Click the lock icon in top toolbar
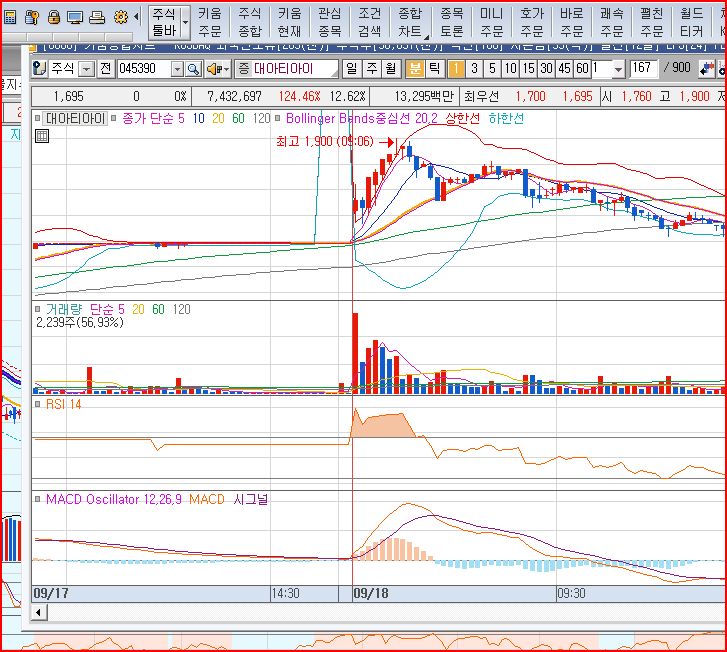The image size is (727, 652). (x=53, y=17)
